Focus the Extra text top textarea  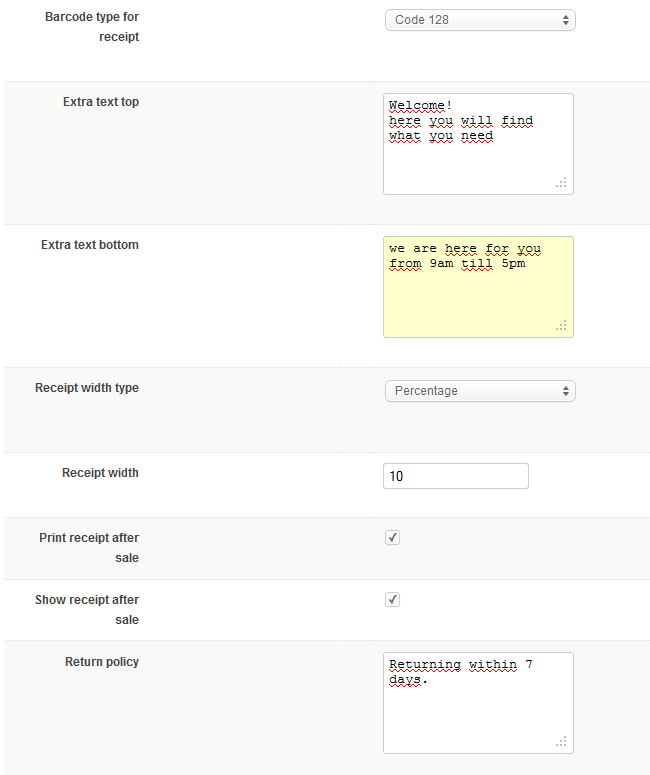[x=478, y=160]
